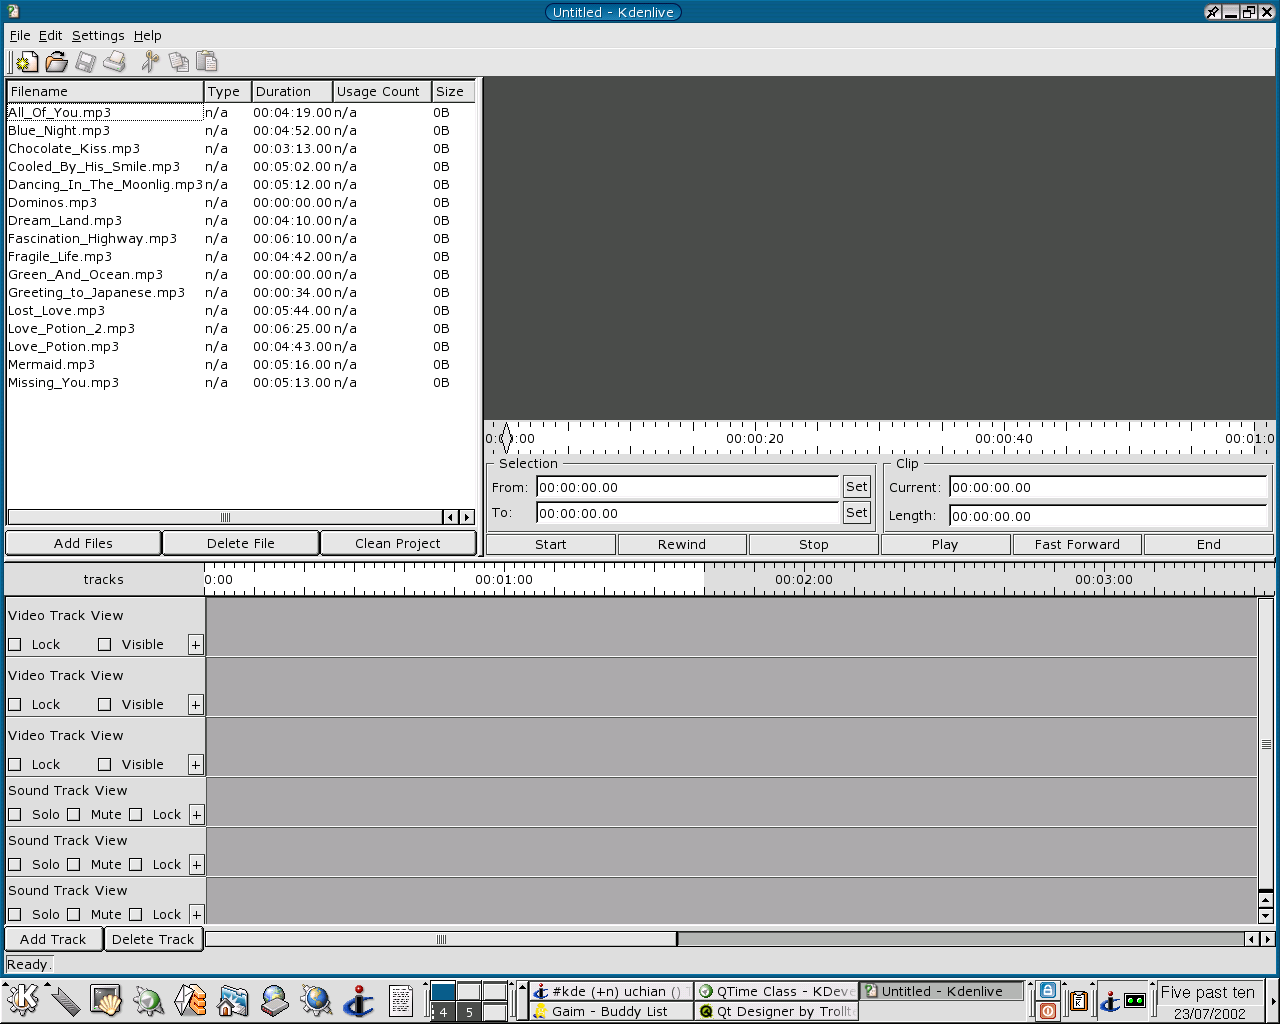Expand the third Video Track with plus button
Image resolution: width=1280 pixels, height=1024 pixels.
(196, 765)
